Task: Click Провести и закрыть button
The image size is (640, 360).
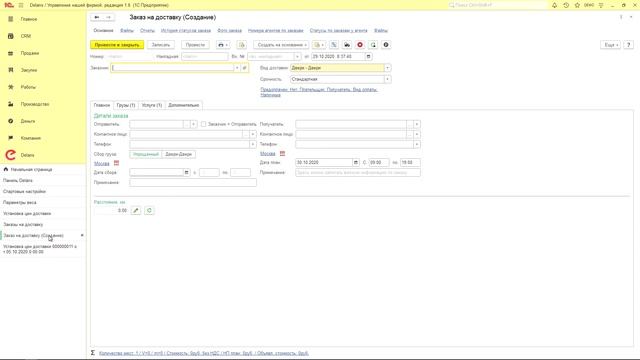Action: pos(117,45)
